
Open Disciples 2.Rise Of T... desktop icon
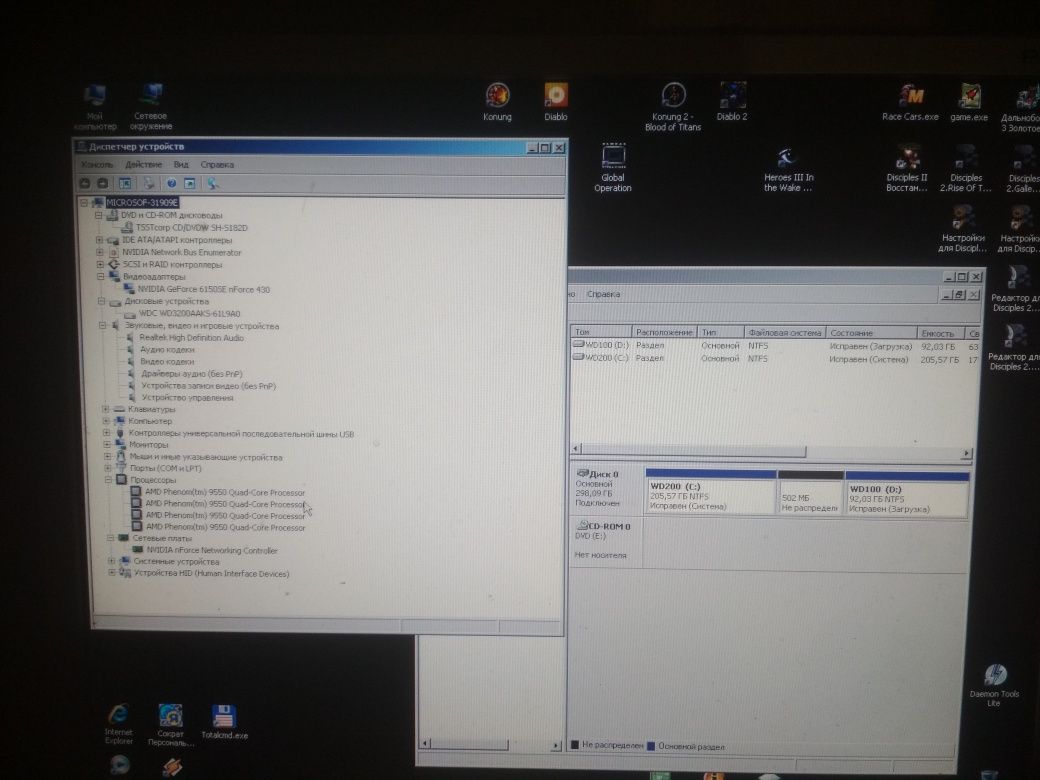tap(966, 168)
